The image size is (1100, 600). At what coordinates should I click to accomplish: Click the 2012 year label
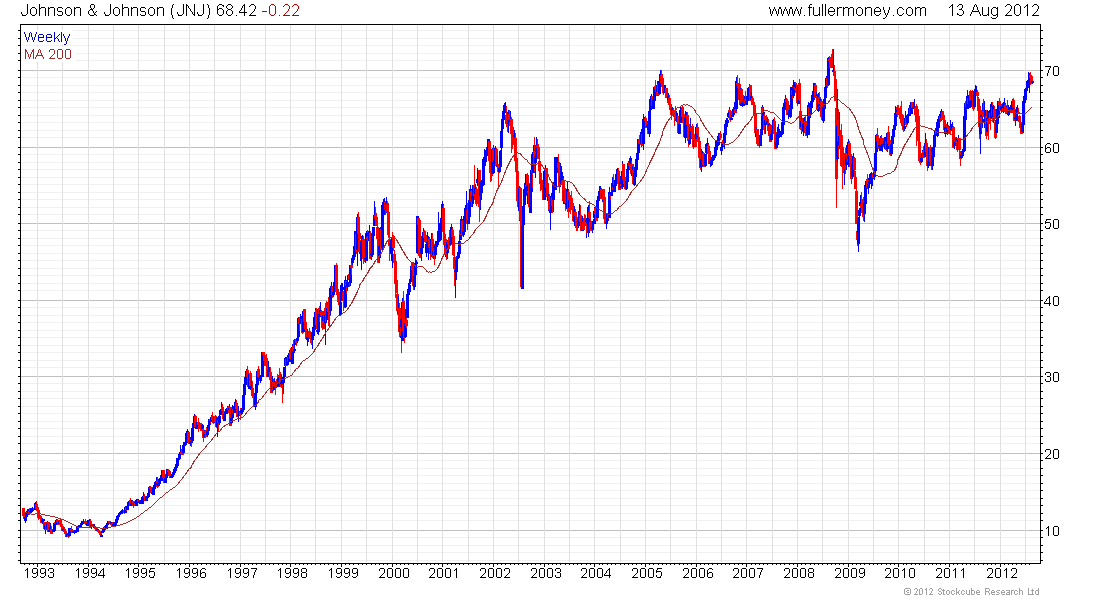coord(1001,573)
